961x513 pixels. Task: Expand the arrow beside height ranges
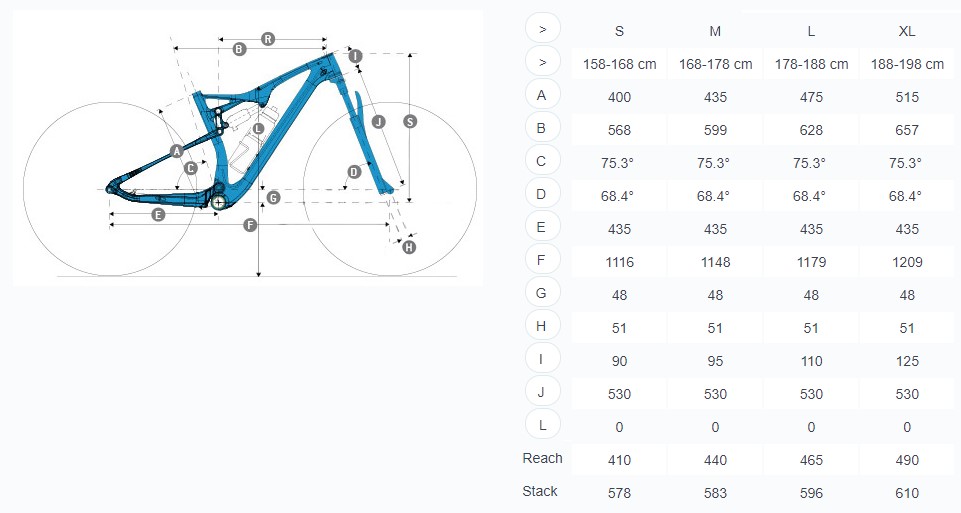542,63
